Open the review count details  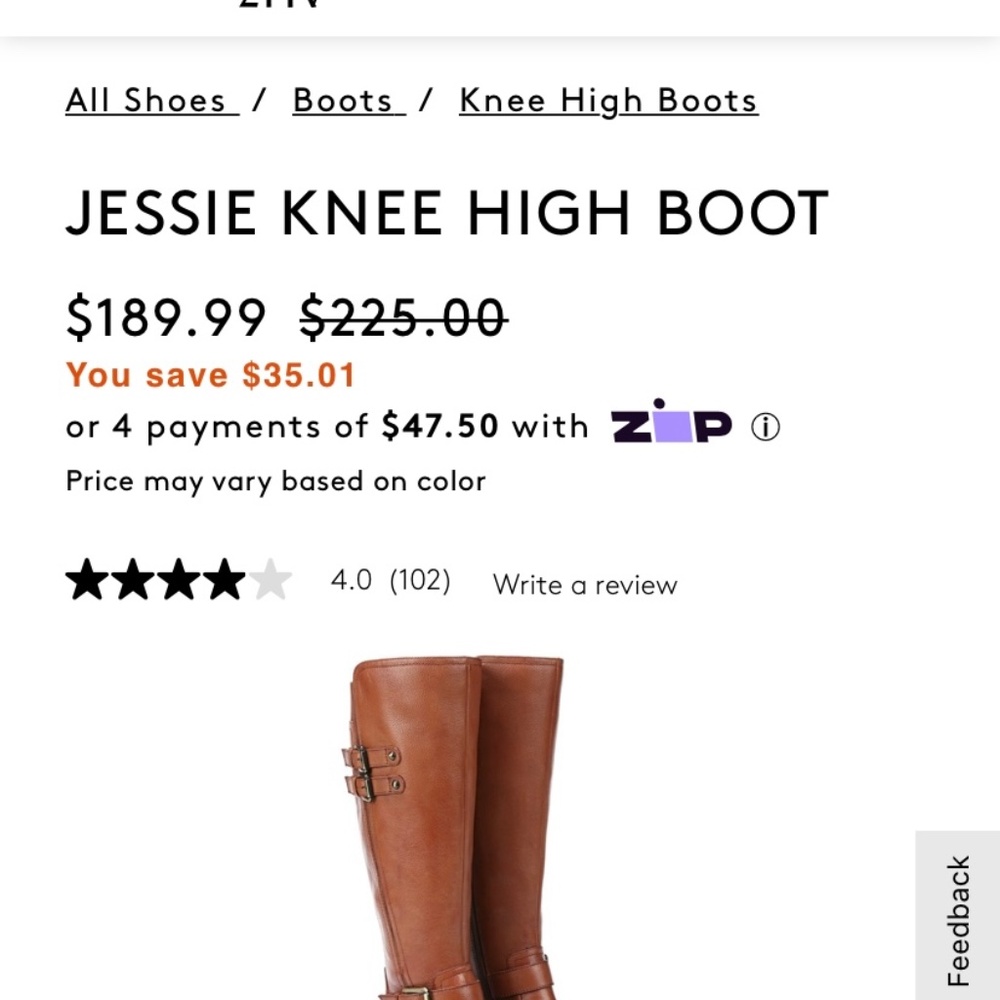click(x=421, y=580)
